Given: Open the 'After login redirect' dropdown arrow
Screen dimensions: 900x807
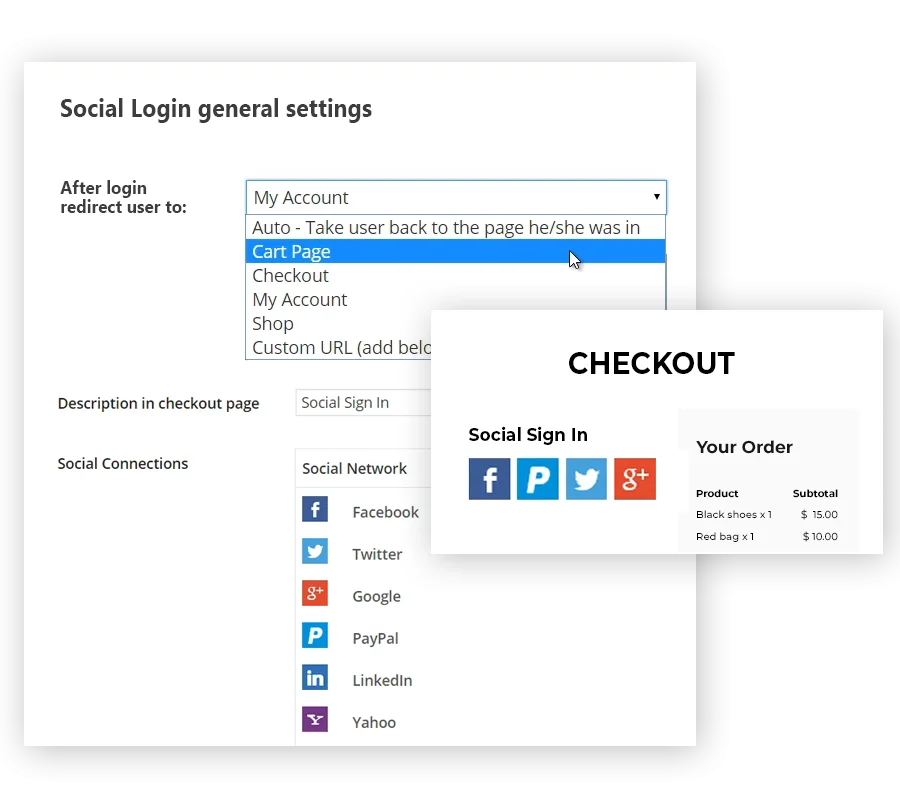Looking at the screenshot, I should pyautogui.click(x=657, y=197).
